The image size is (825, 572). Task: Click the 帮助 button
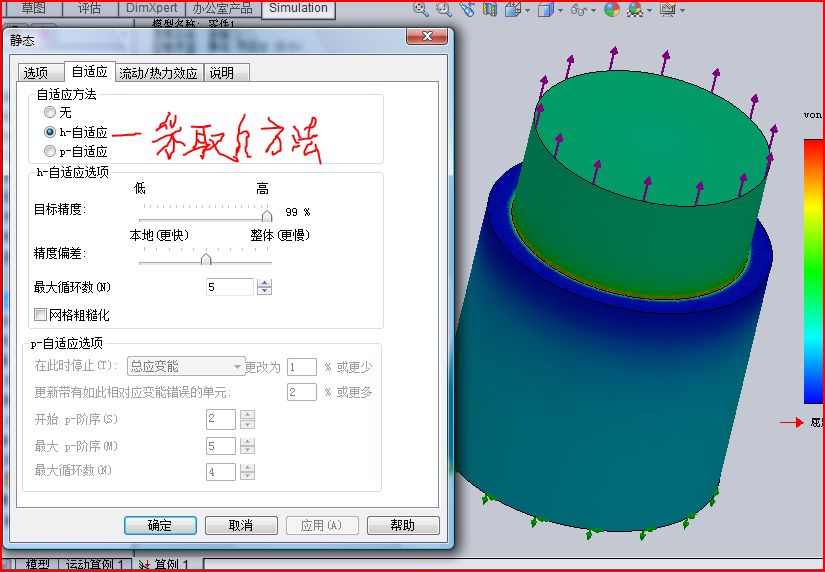click(x=403, y=525)
